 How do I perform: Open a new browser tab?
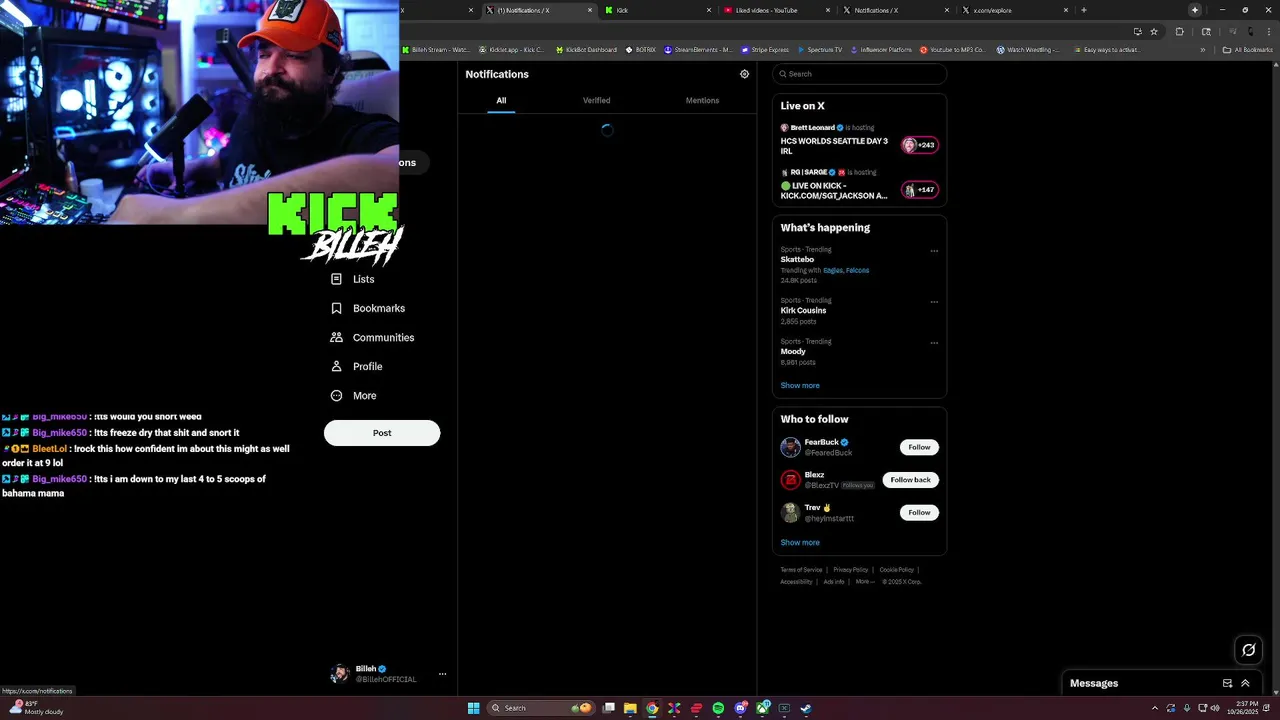[1084, 10]
